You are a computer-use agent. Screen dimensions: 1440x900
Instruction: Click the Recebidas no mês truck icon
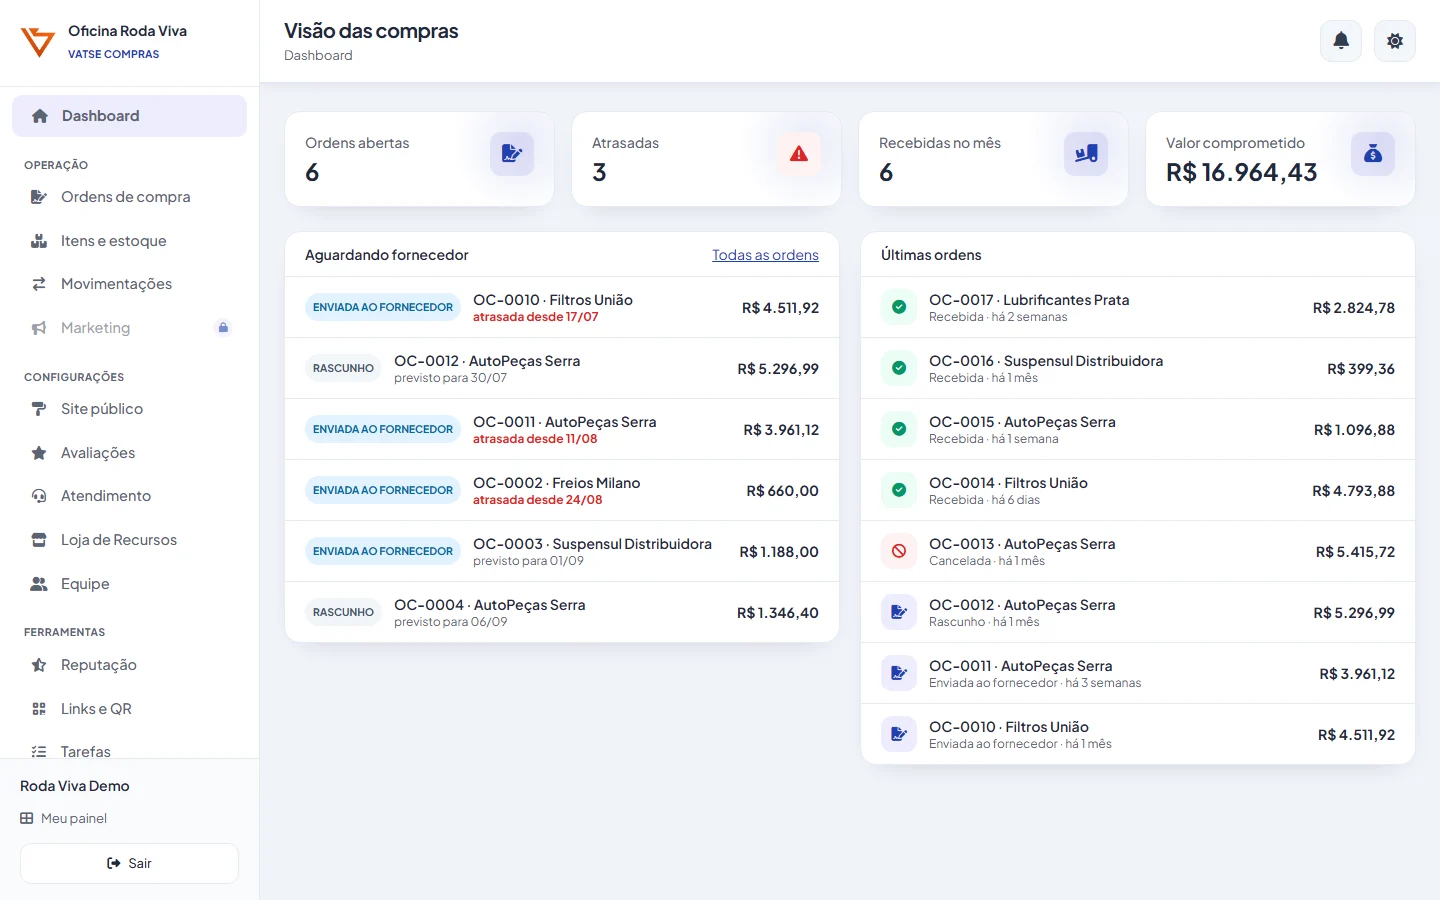tap(1086, 154)
